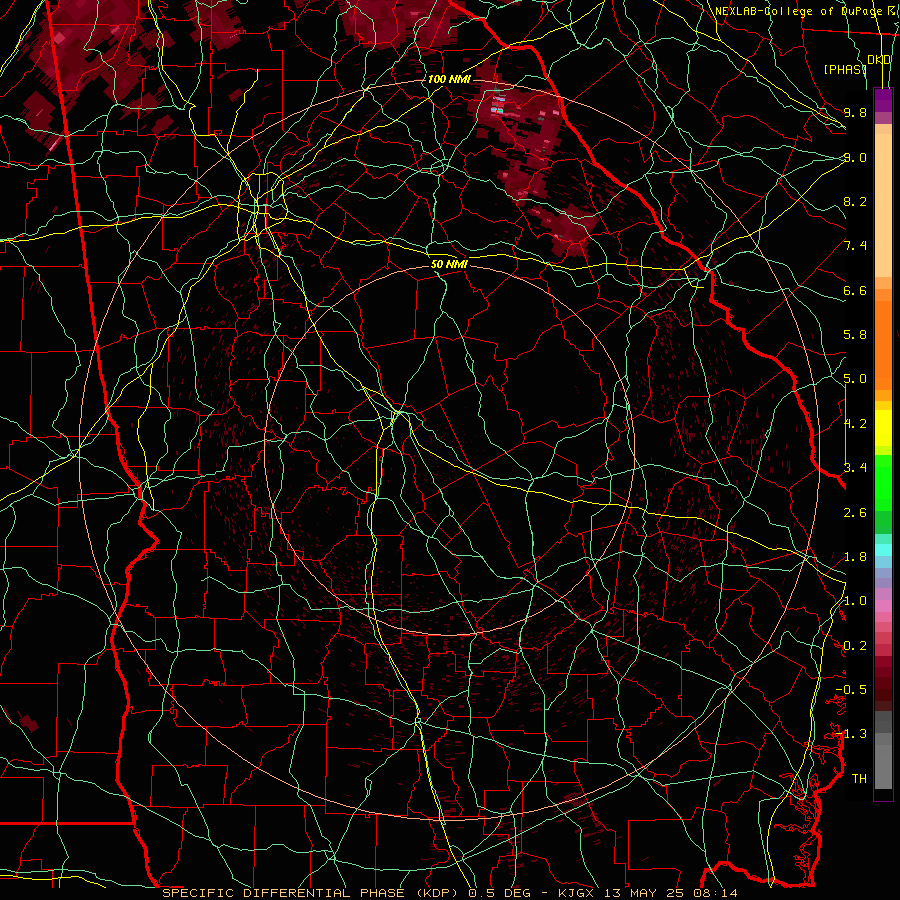Select the 7.4 value on the scale
The image size is (900, 900).
855,246
